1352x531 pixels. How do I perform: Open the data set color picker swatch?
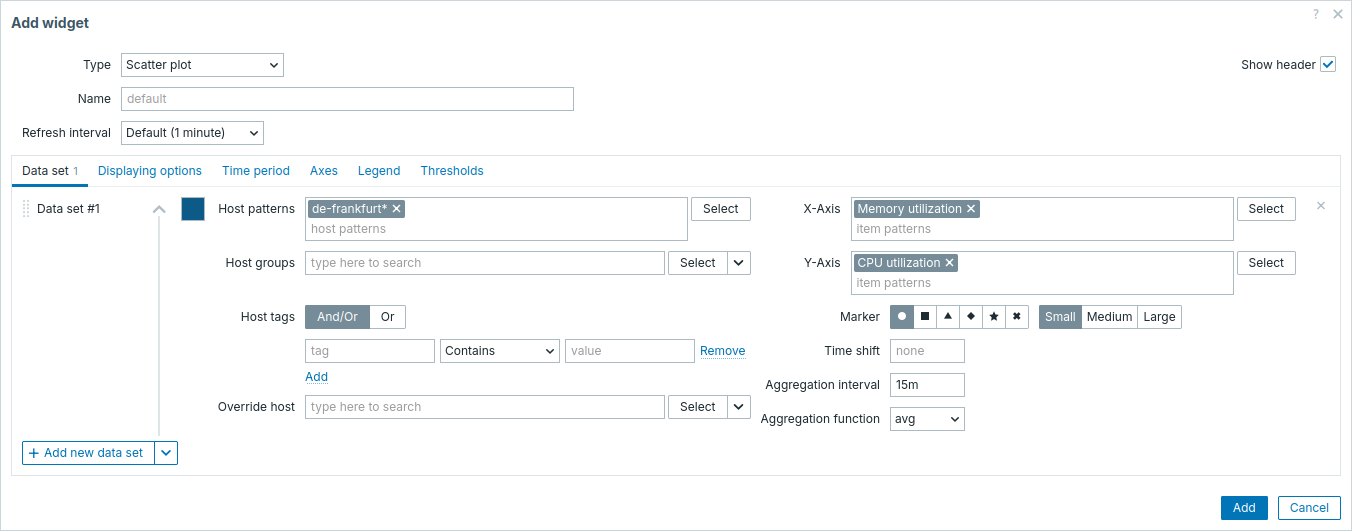(x=193, y=209)
